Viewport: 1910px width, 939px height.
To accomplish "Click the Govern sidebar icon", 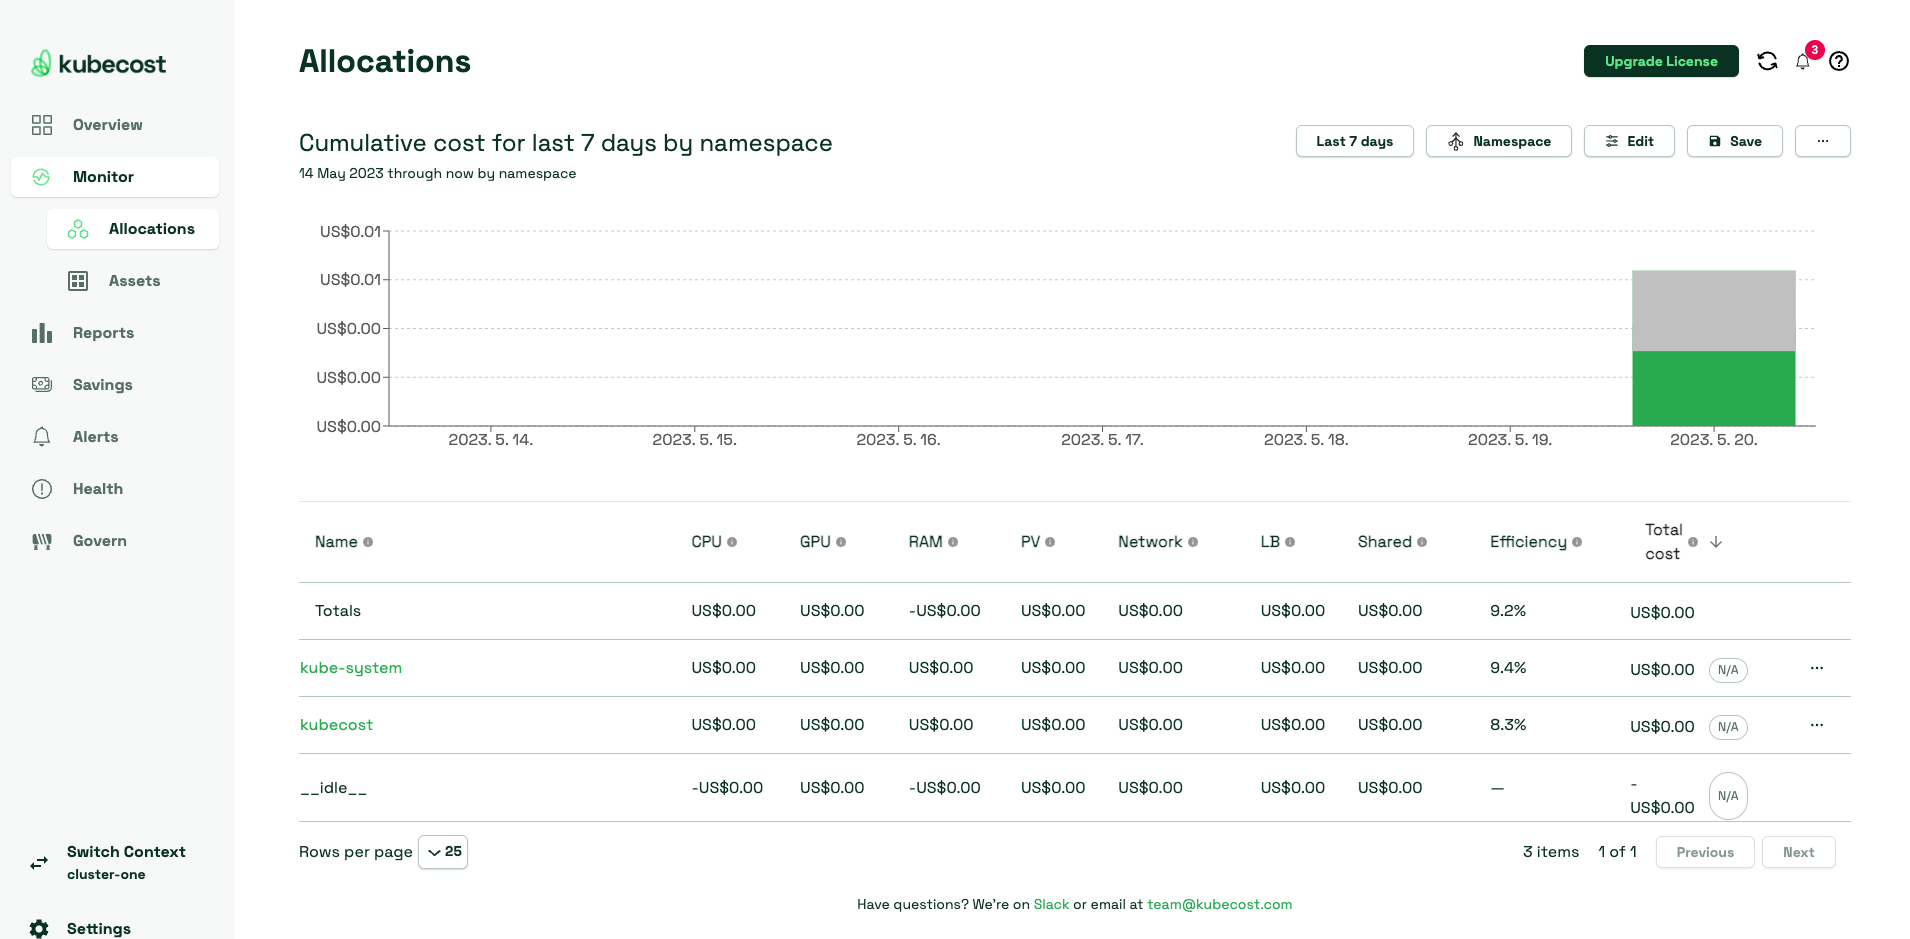I will pyautogui.click(x=42, y=541).
